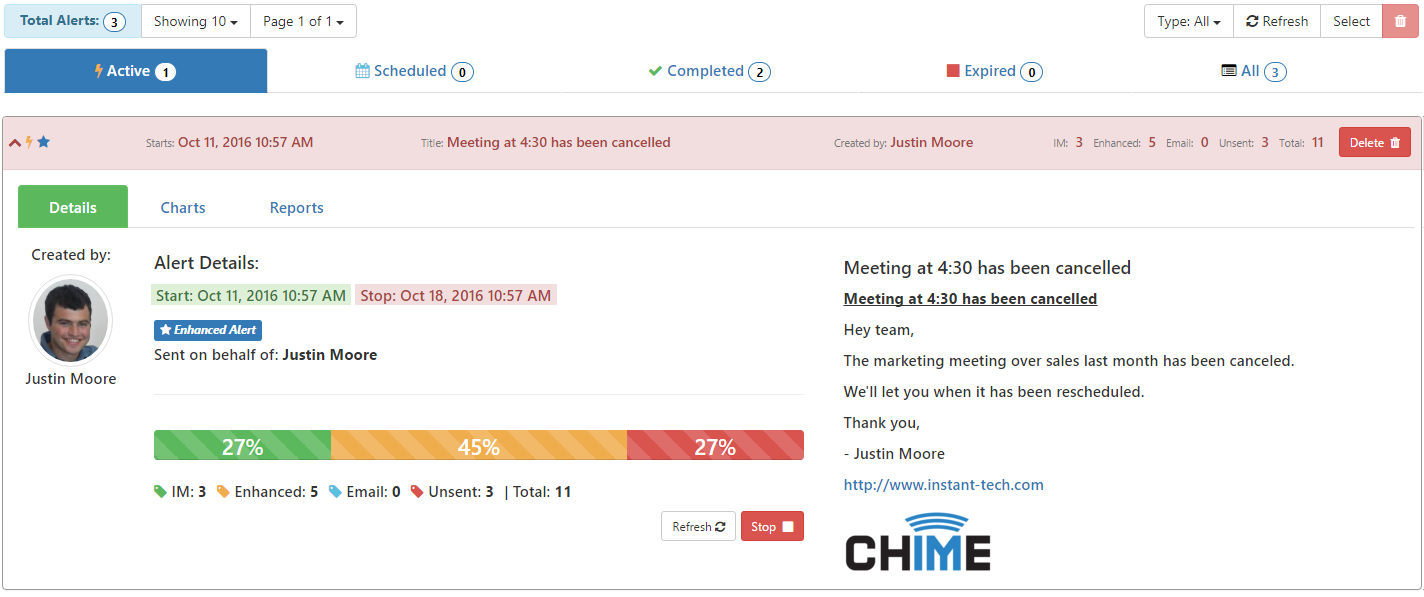Click the blue Email tag icon
This screenshot has width=1424, height=597.
coord(335,492)
